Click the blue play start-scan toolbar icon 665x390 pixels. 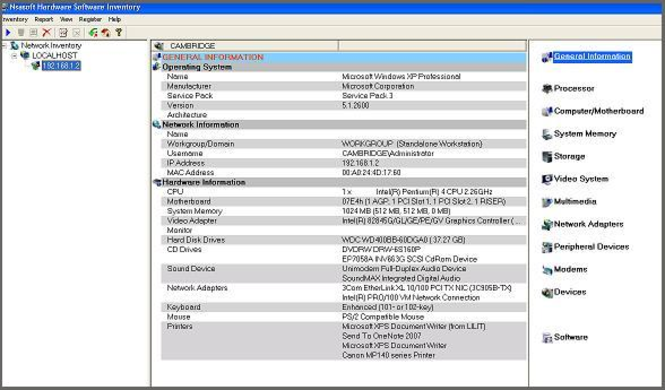pos(8,32)
